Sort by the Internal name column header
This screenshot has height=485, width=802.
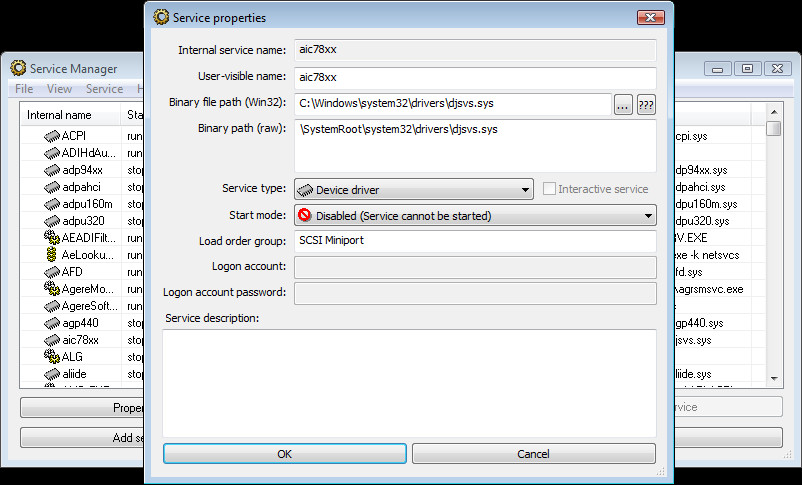(71, 115)
